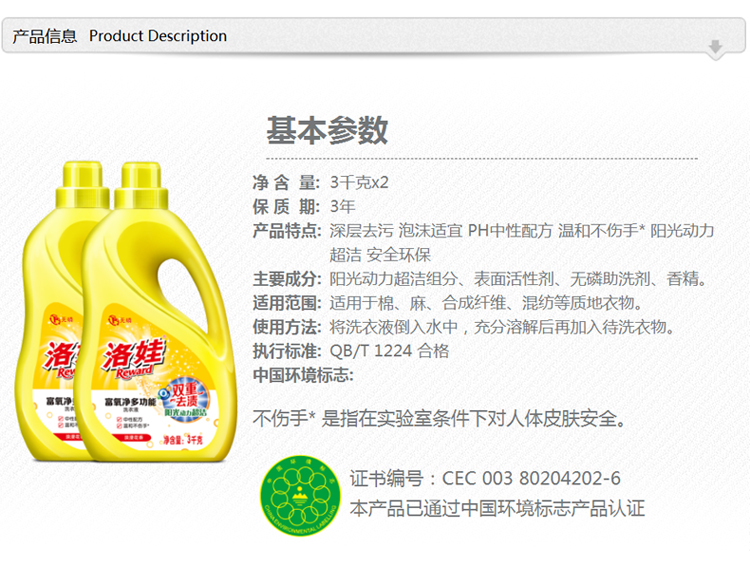Click the 不伤手 skin safety disclaimer text
This screenshot has height=561, width=750.
(439, 418)
